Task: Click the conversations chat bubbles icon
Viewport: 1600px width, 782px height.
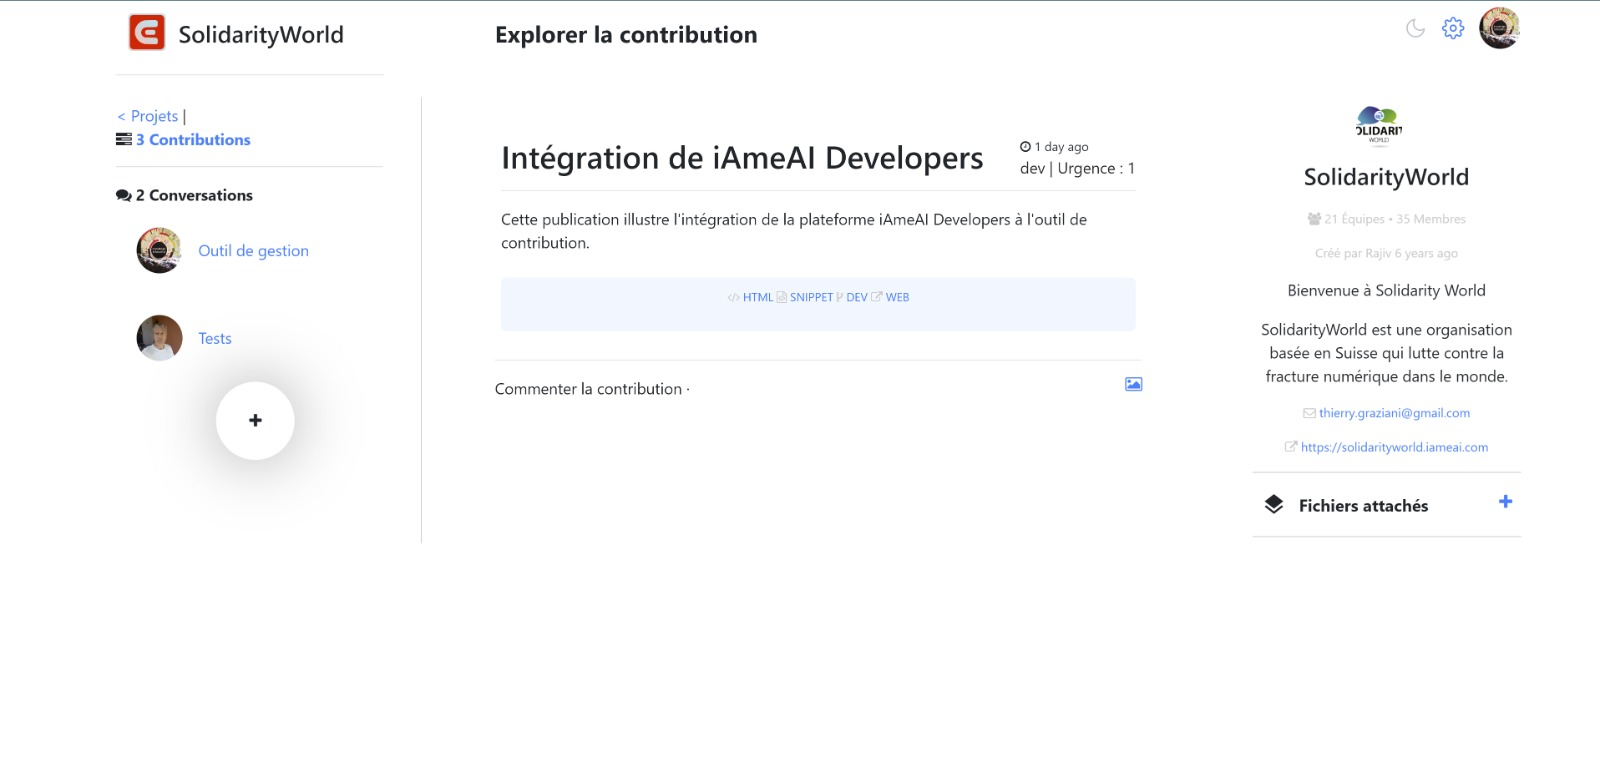Action: (x=123, y=196)
